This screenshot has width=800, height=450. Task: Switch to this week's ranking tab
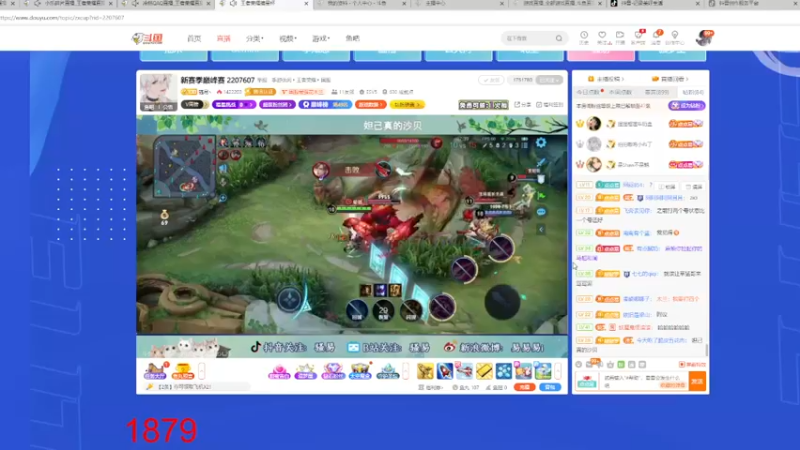620,92
